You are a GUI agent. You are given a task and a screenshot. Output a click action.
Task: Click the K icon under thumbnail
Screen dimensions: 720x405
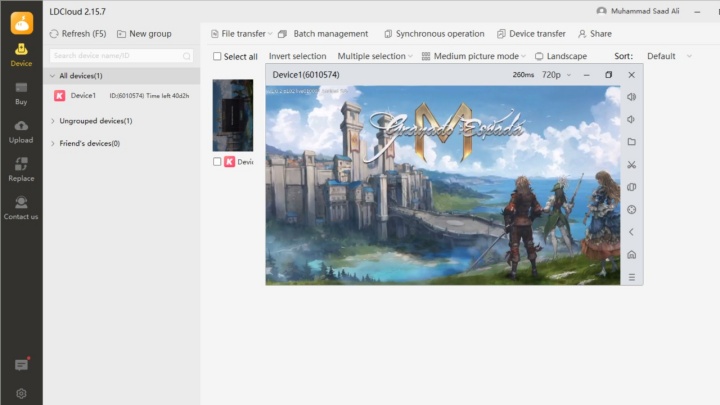coord(230,162)
